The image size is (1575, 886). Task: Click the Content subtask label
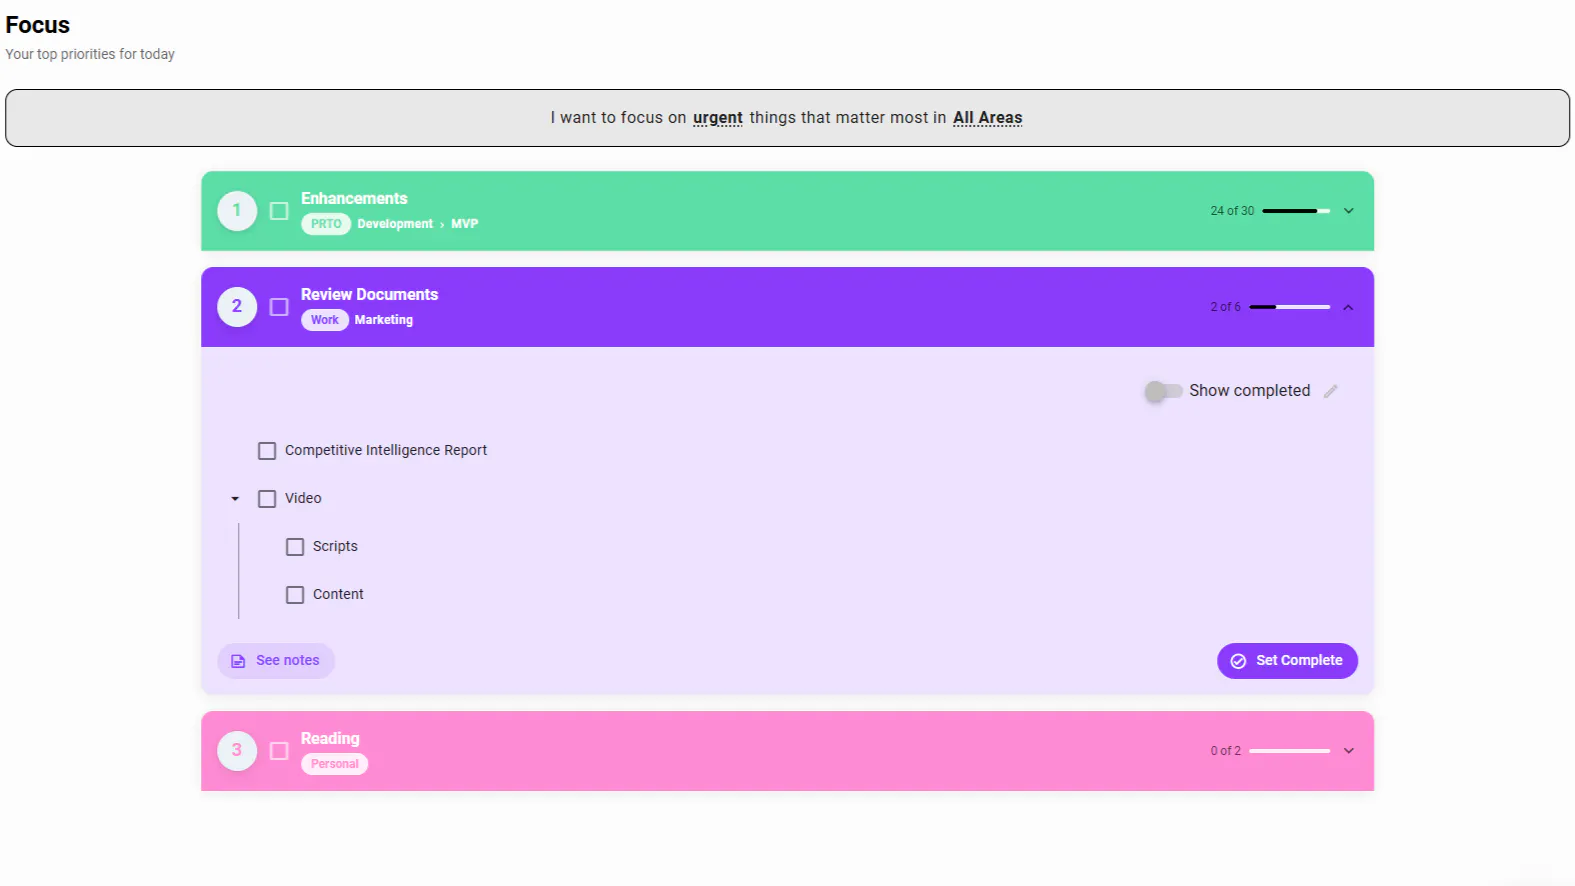[x=338, y=595]
